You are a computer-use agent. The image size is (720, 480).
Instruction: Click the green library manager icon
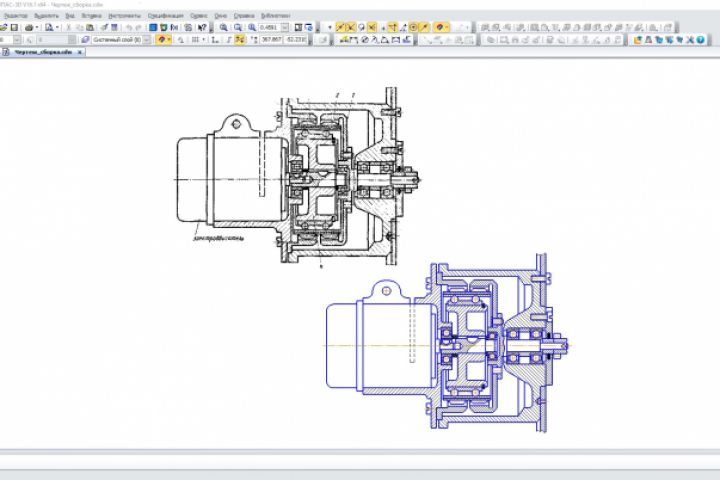click(163, 28)
